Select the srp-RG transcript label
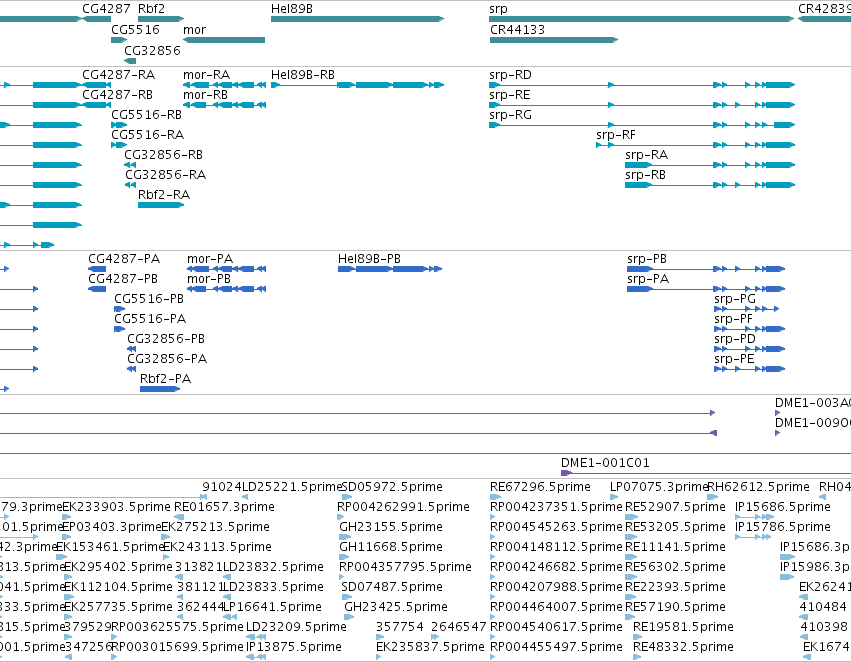 [x=510, y=114]
